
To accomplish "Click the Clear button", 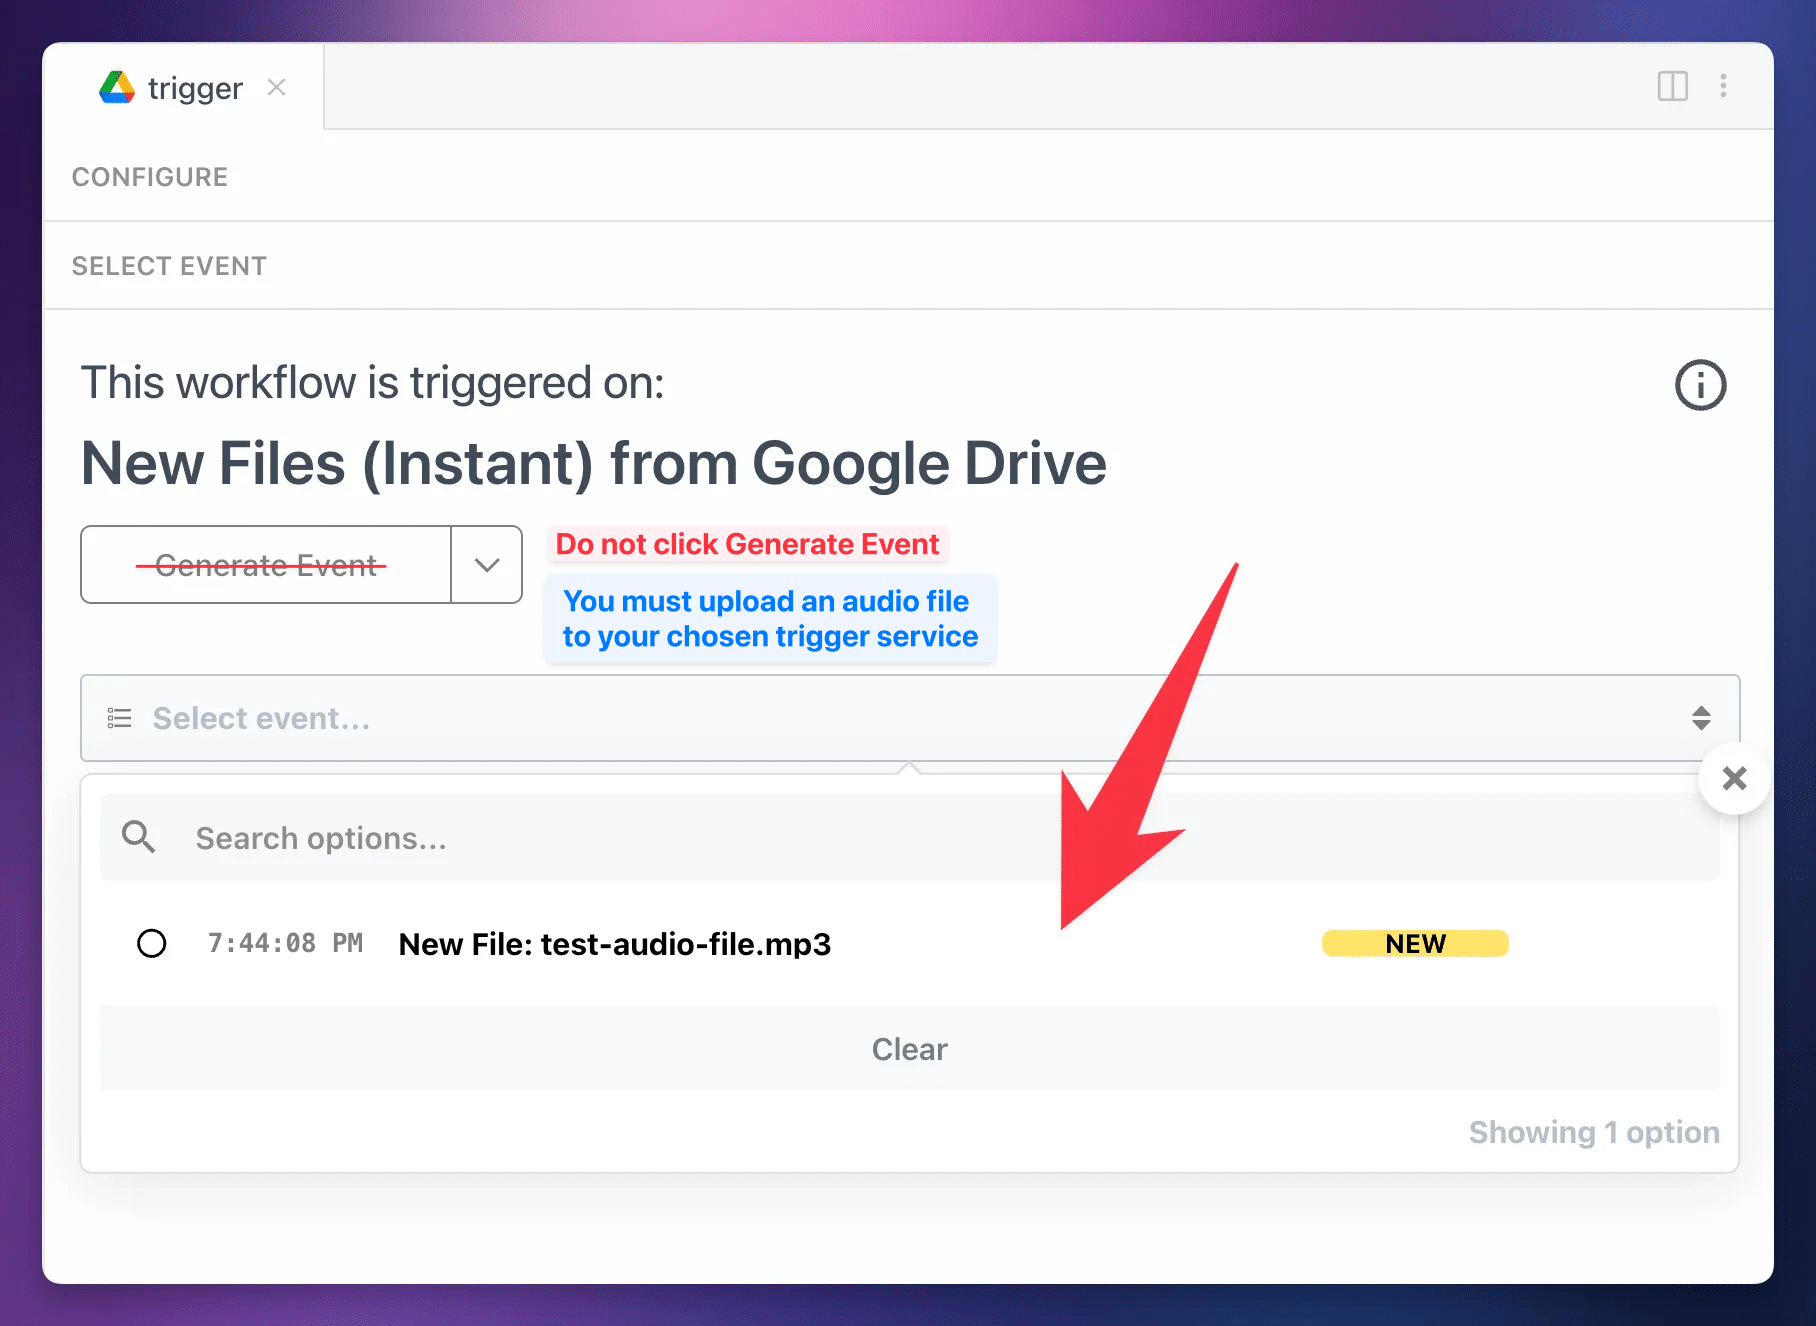I will [910, 1049].
